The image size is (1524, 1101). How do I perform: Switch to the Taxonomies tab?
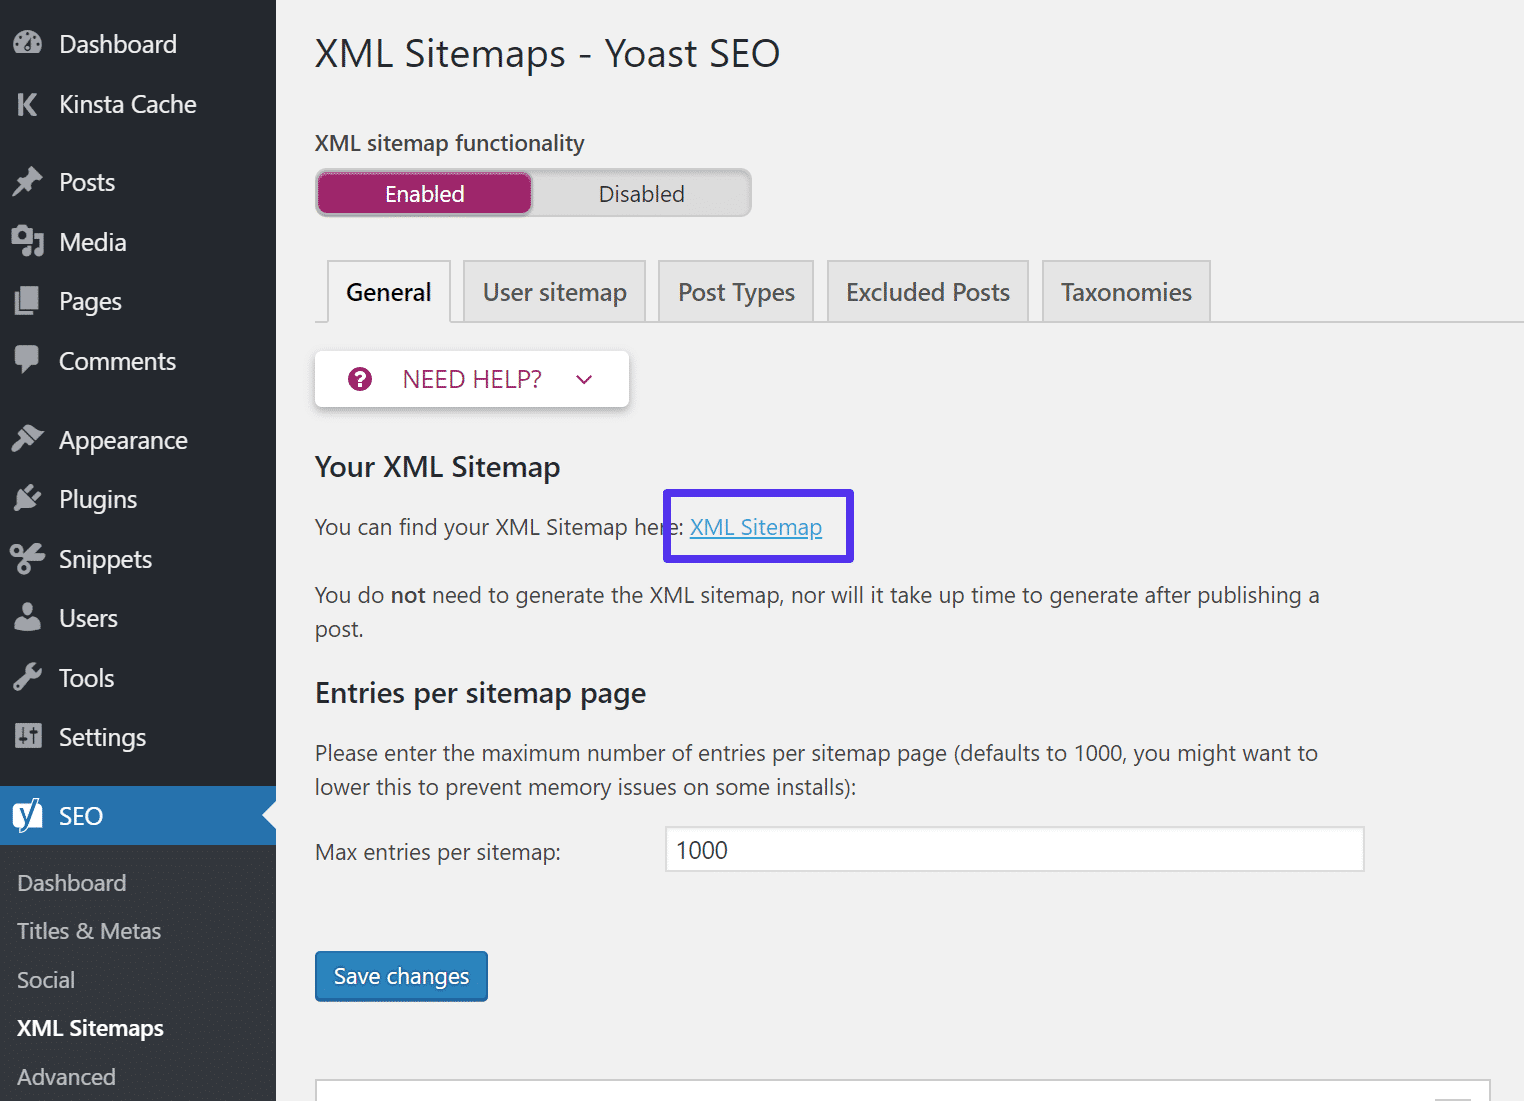1126,292
